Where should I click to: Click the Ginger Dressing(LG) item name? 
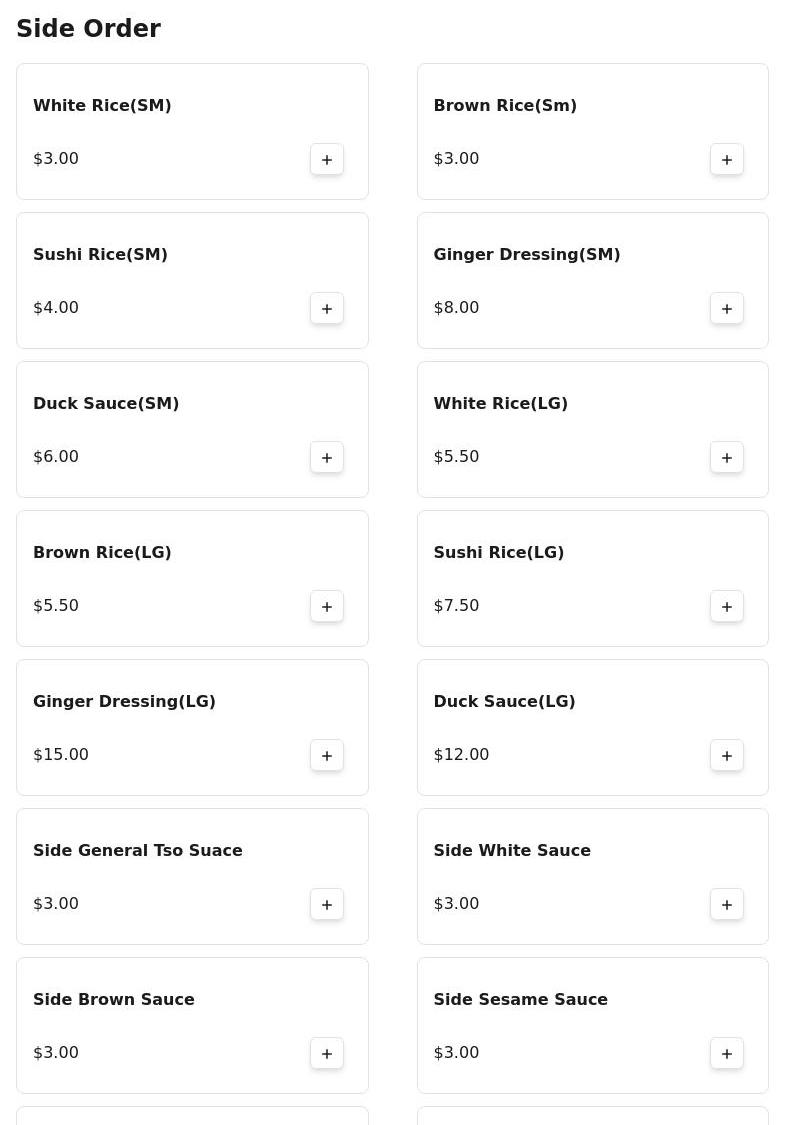[124, 701]
